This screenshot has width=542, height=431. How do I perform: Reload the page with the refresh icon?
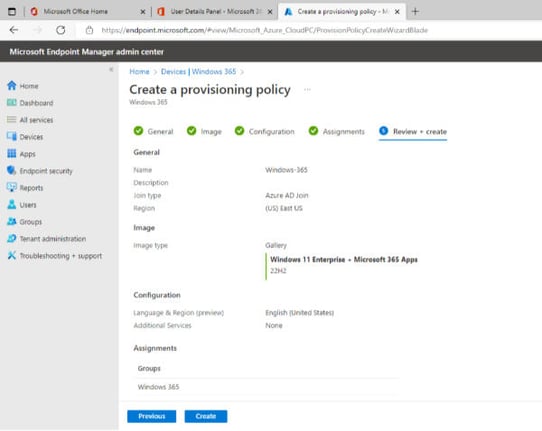coord(60,30)
